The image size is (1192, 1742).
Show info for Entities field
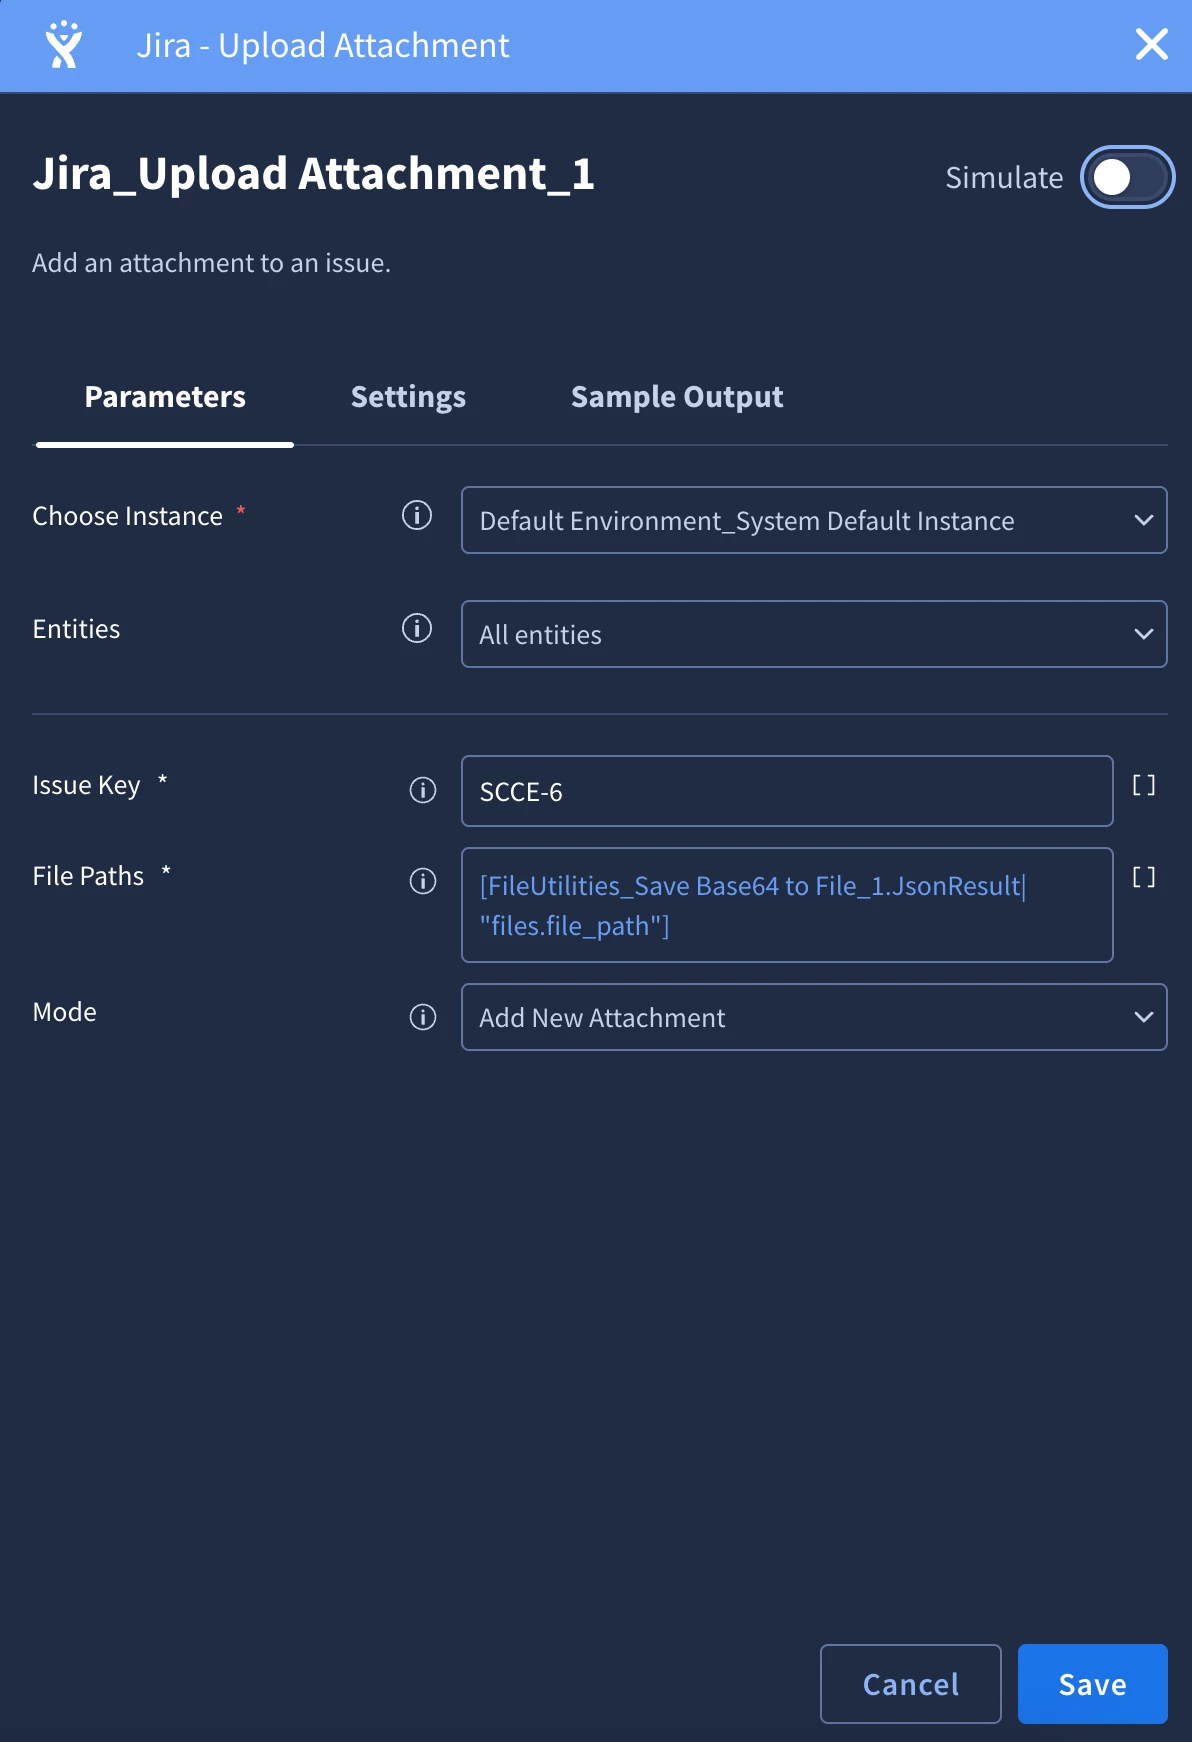click(x=417, y=628)
